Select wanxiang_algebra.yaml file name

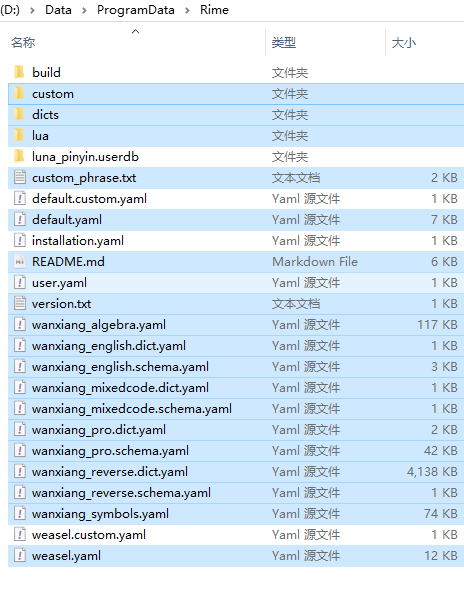[99, 325]
